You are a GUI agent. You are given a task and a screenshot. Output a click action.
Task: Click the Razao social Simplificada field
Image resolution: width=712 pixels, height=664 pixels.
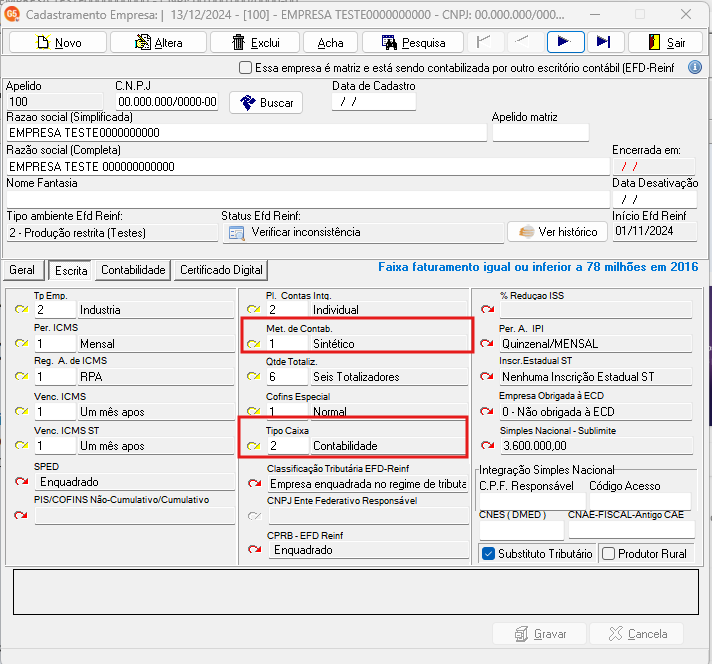click(247, 133)
